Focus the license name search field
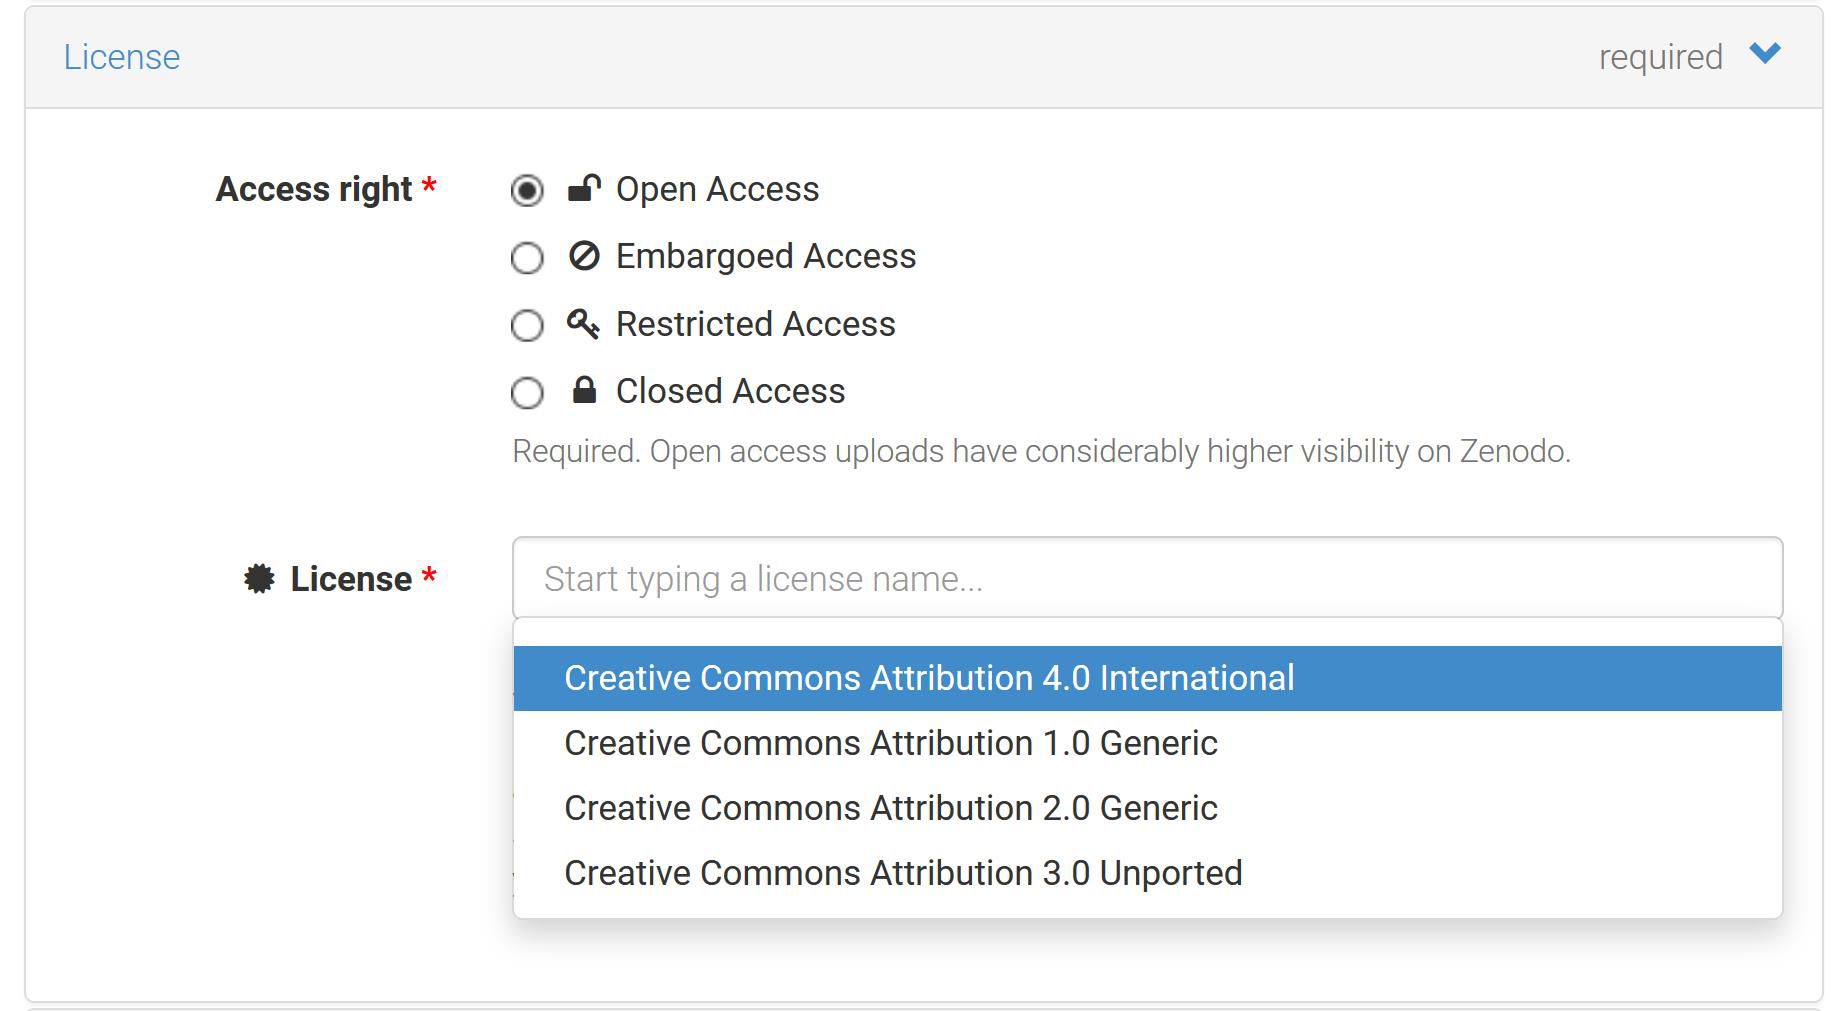The width and height of the screenshot is (1845, 1011). 1147,579
